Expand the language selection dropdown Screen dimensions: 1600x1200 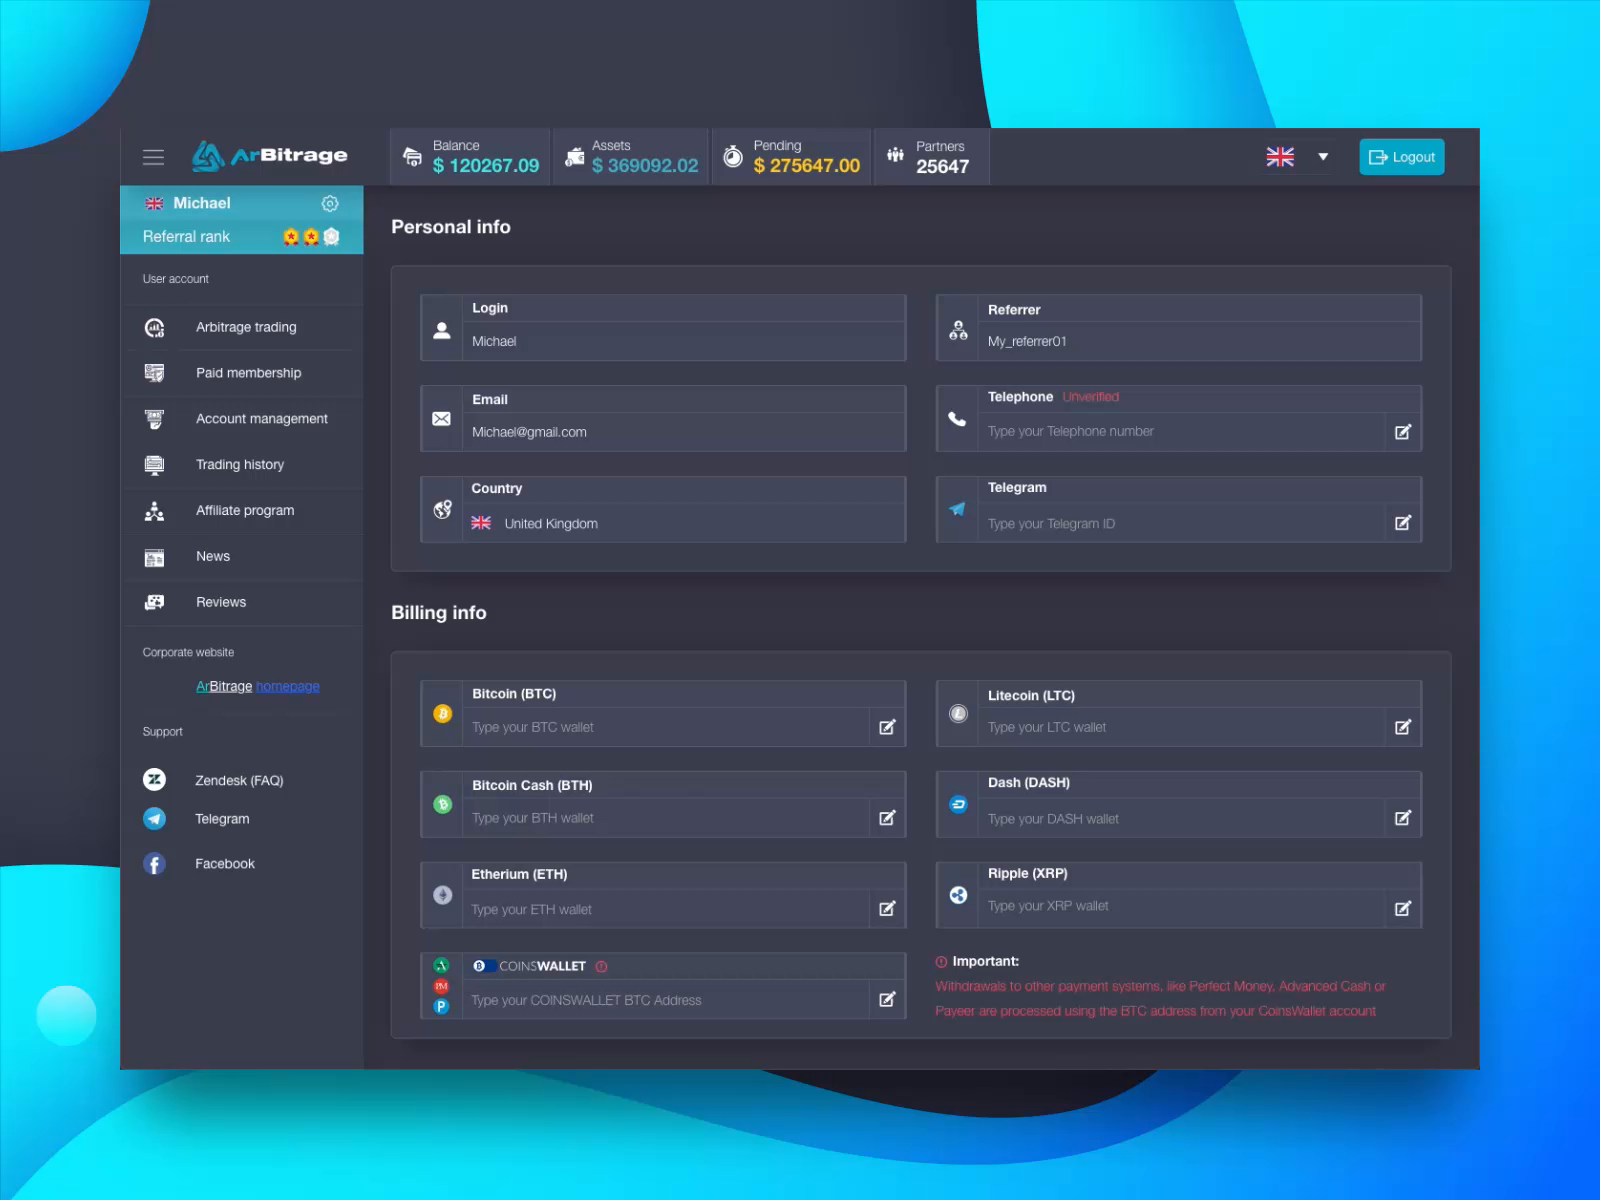pyautogui.click(x=1322, y=156)
